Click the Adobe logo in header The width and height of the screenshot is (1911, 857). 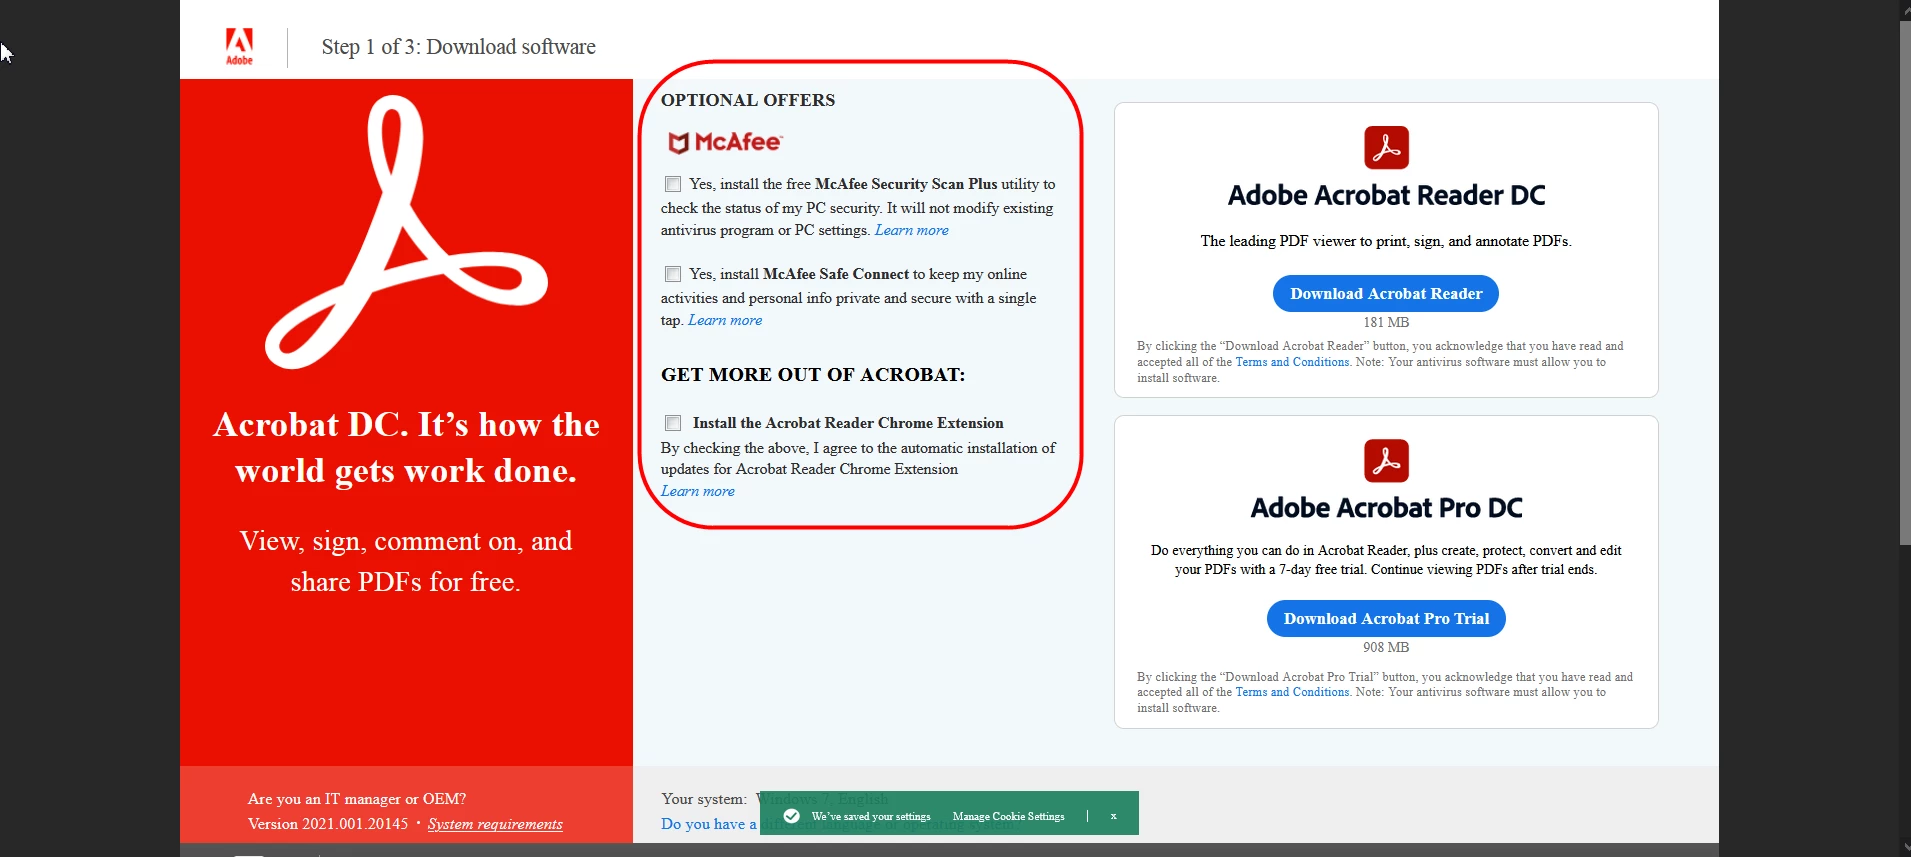pos(239,46)
